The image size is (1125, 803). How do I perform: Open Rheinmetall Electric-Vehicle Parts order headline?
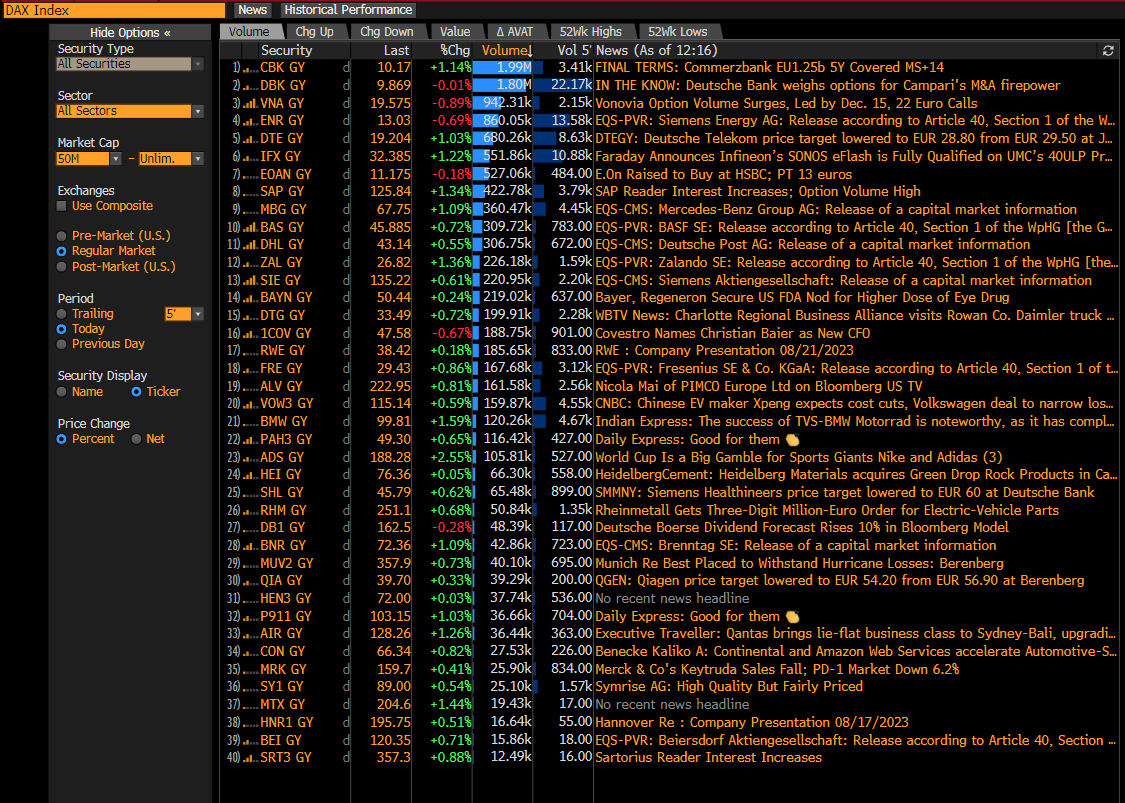click(x=827, y=510)
